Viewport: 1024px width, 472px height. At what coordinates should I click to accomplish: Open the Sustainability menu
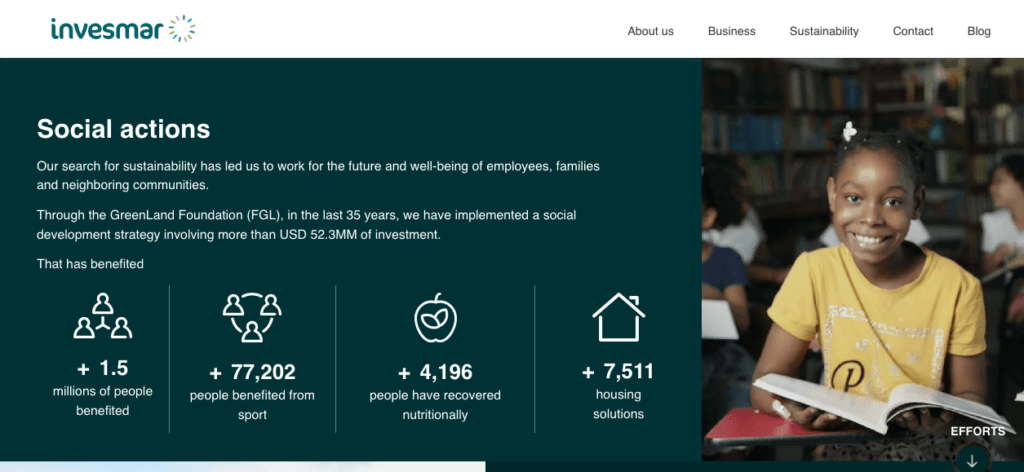point(824,31)
